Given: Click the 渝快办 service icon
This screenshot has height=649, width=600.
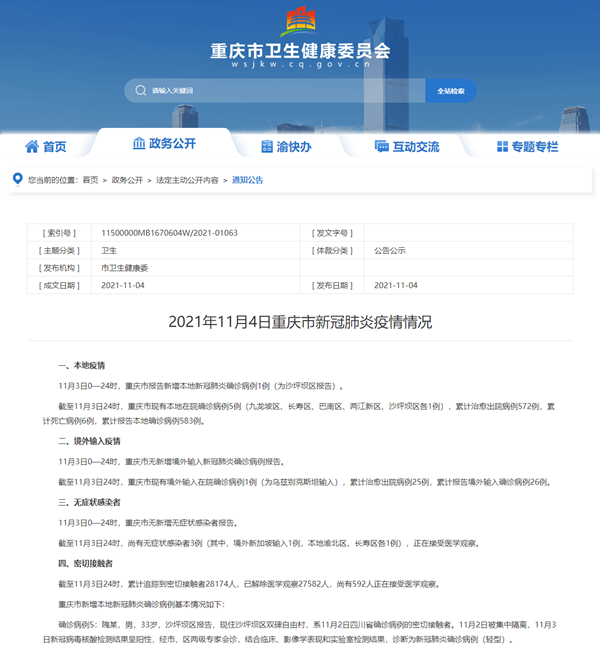Looking at the screenshot, I should tap(266, 146).
